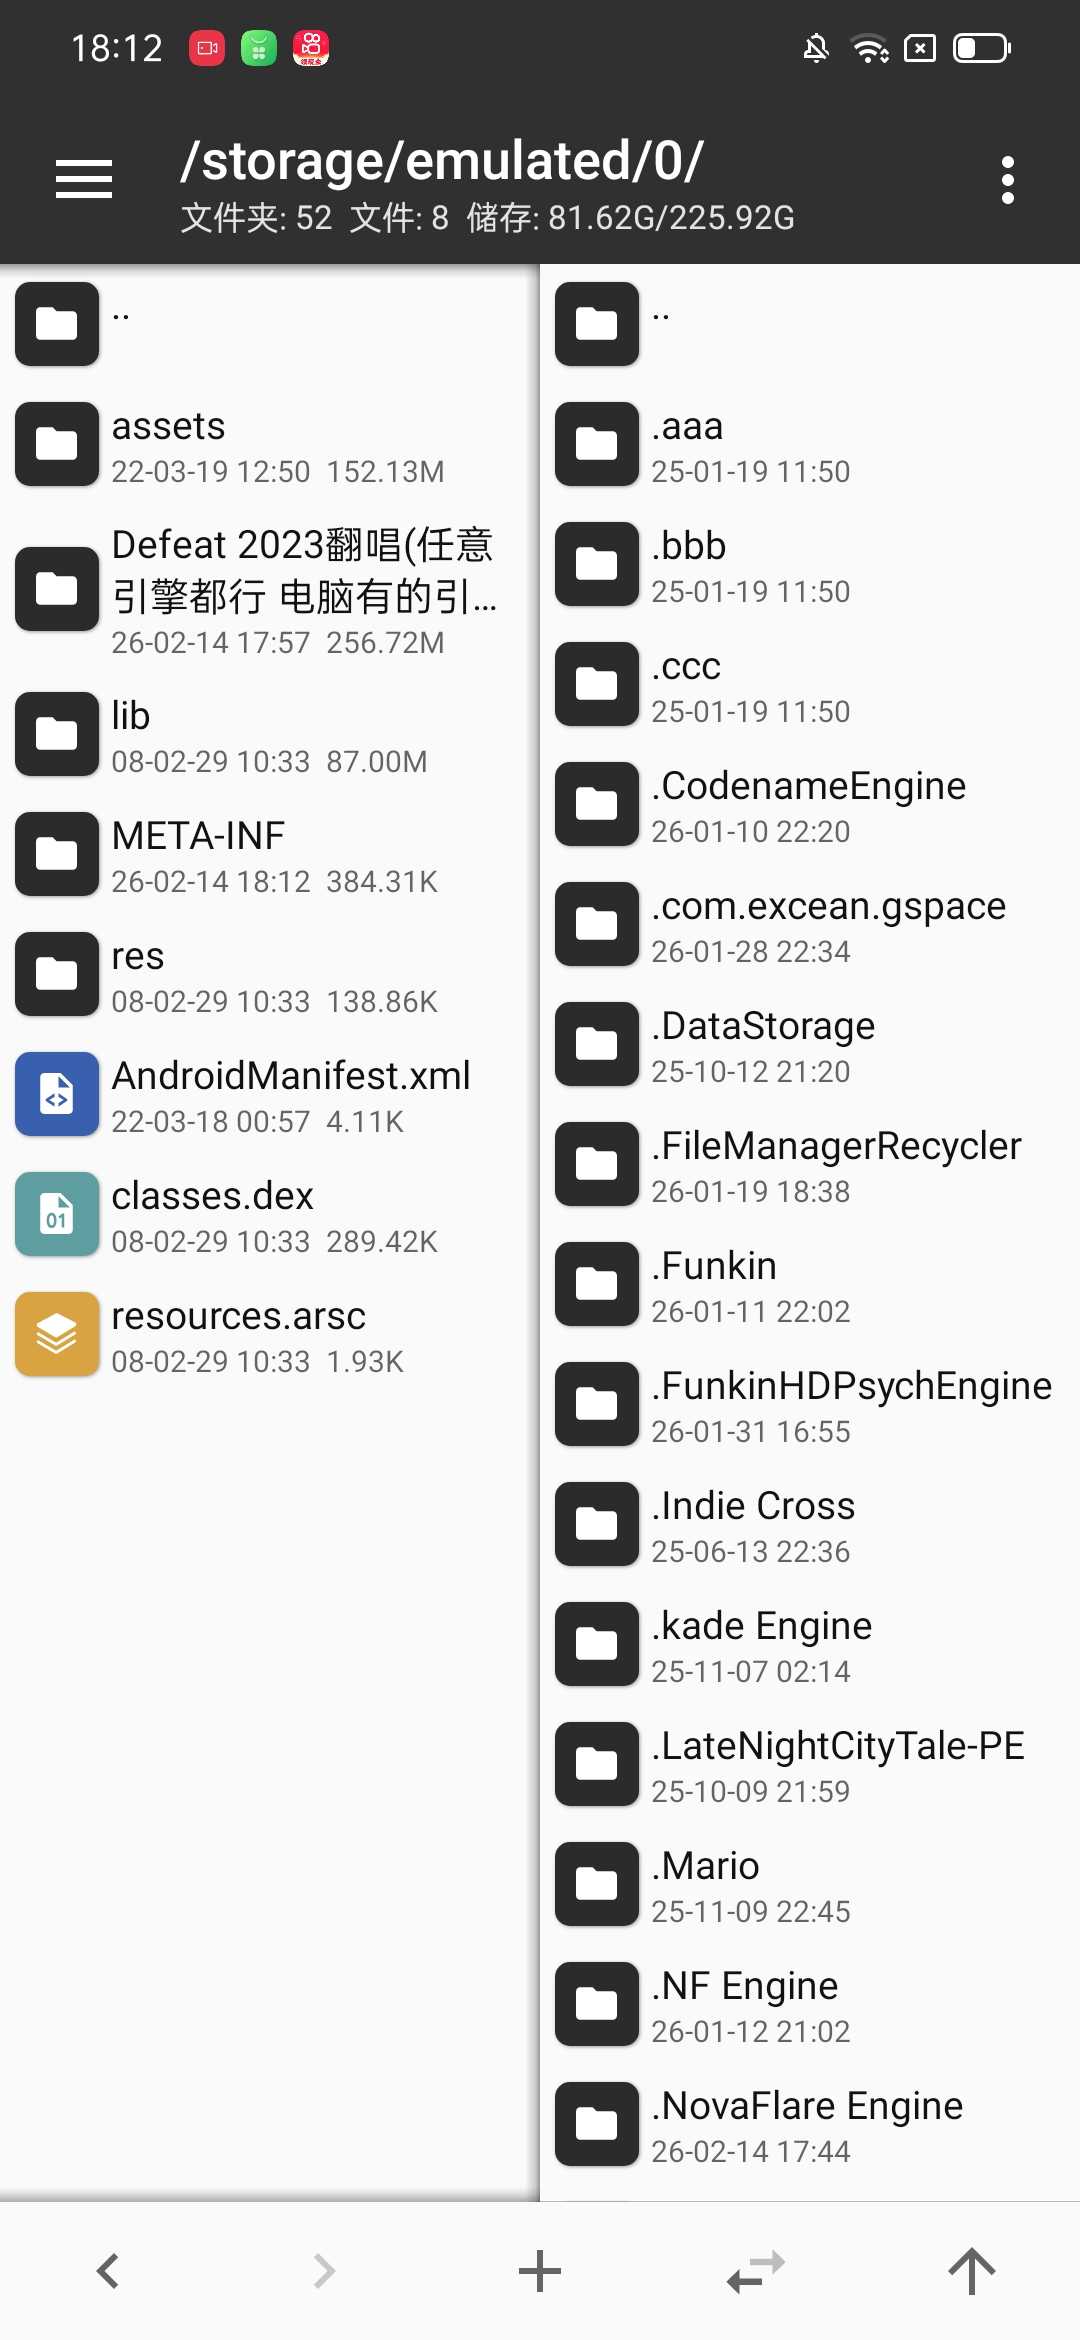This screenshot has width=1080, height=2340.
Task: Open the .CodenameEngine folder
Action: coord(808,804)
